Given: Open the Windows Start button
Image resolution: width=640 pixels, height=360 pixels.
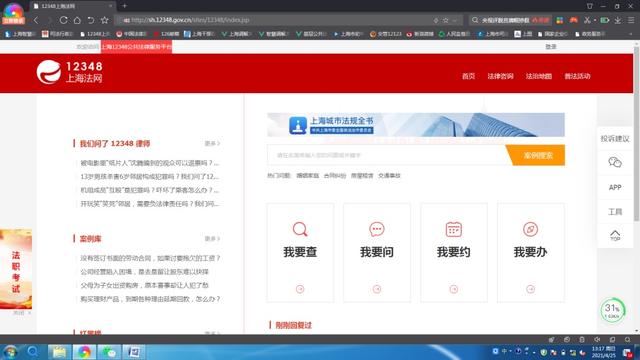Looking at the screenshot, I should pos(10,351).
